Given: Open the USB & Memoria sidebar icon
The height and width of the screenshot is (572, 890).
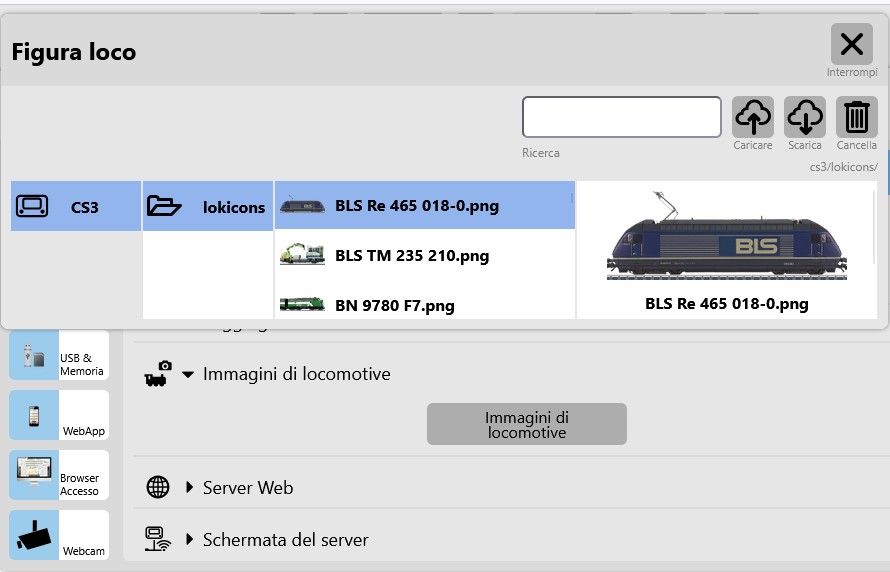Looking at the screenshot, I should (x=59, y=356).
